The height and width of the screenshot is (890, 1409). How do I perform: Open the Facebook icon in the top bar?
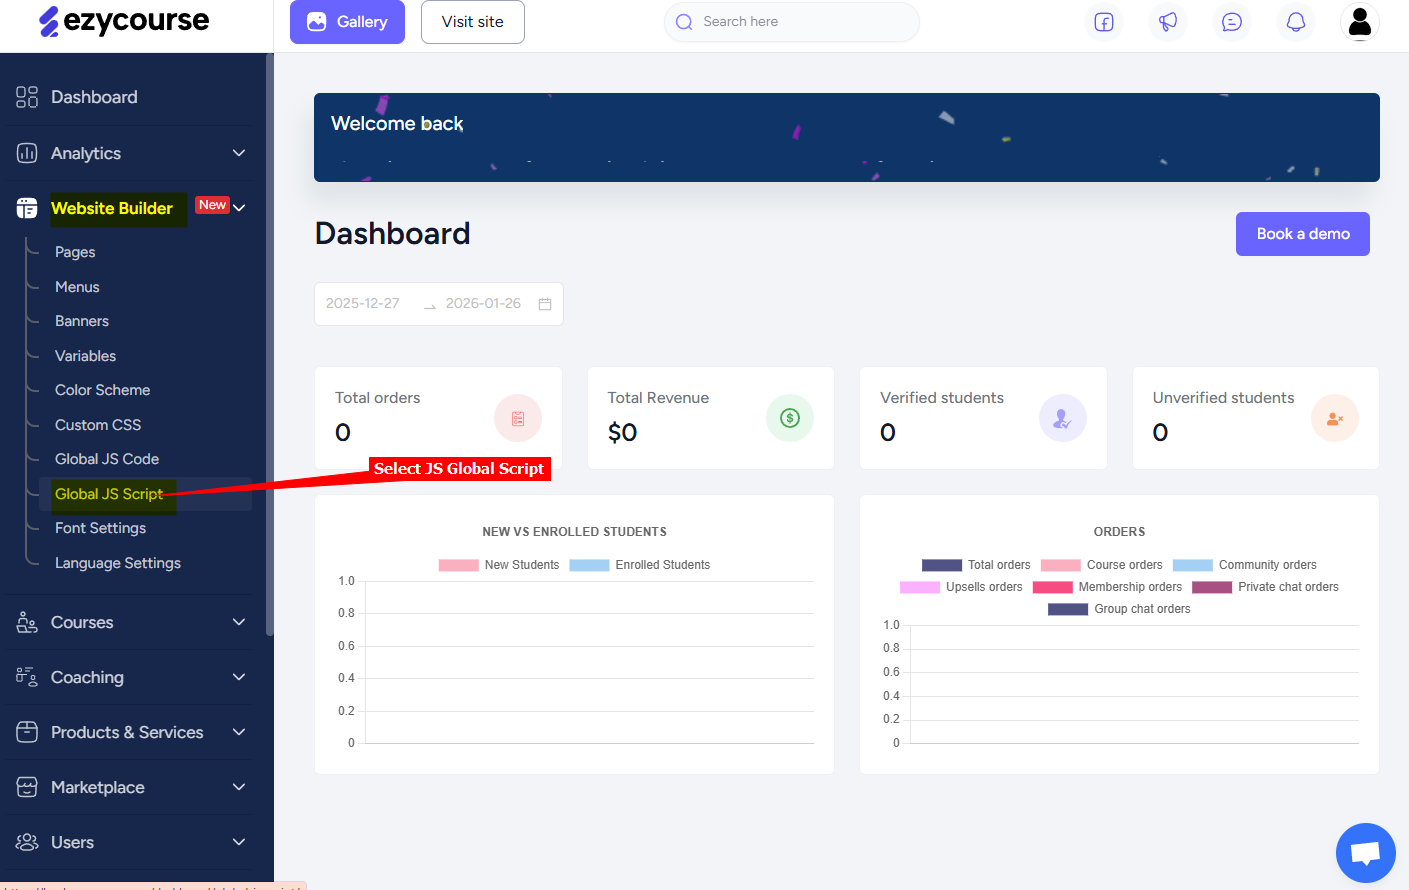pyautogui.click(x=1103, y=22)
